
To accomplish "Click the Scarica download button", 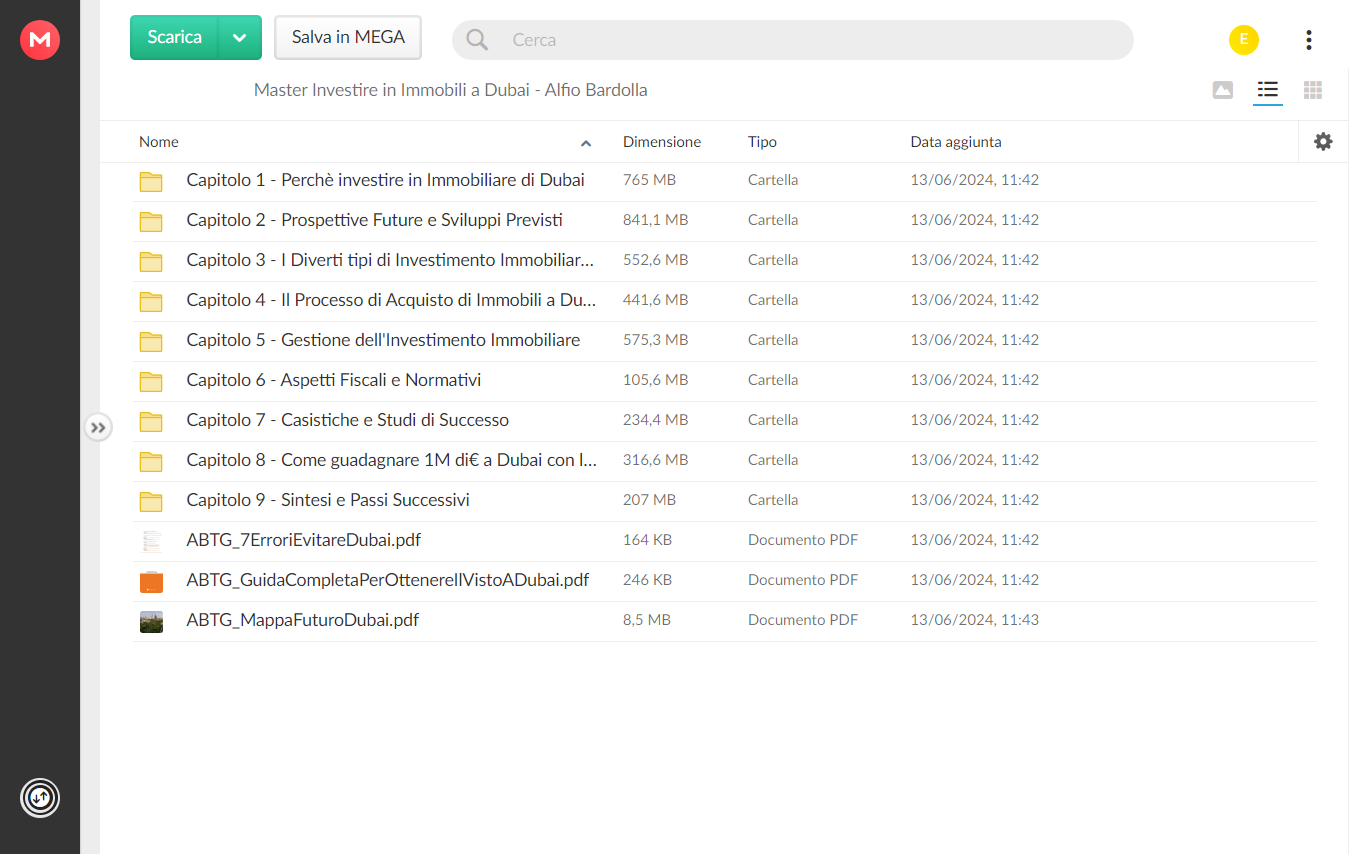I will tap(174, 38).
